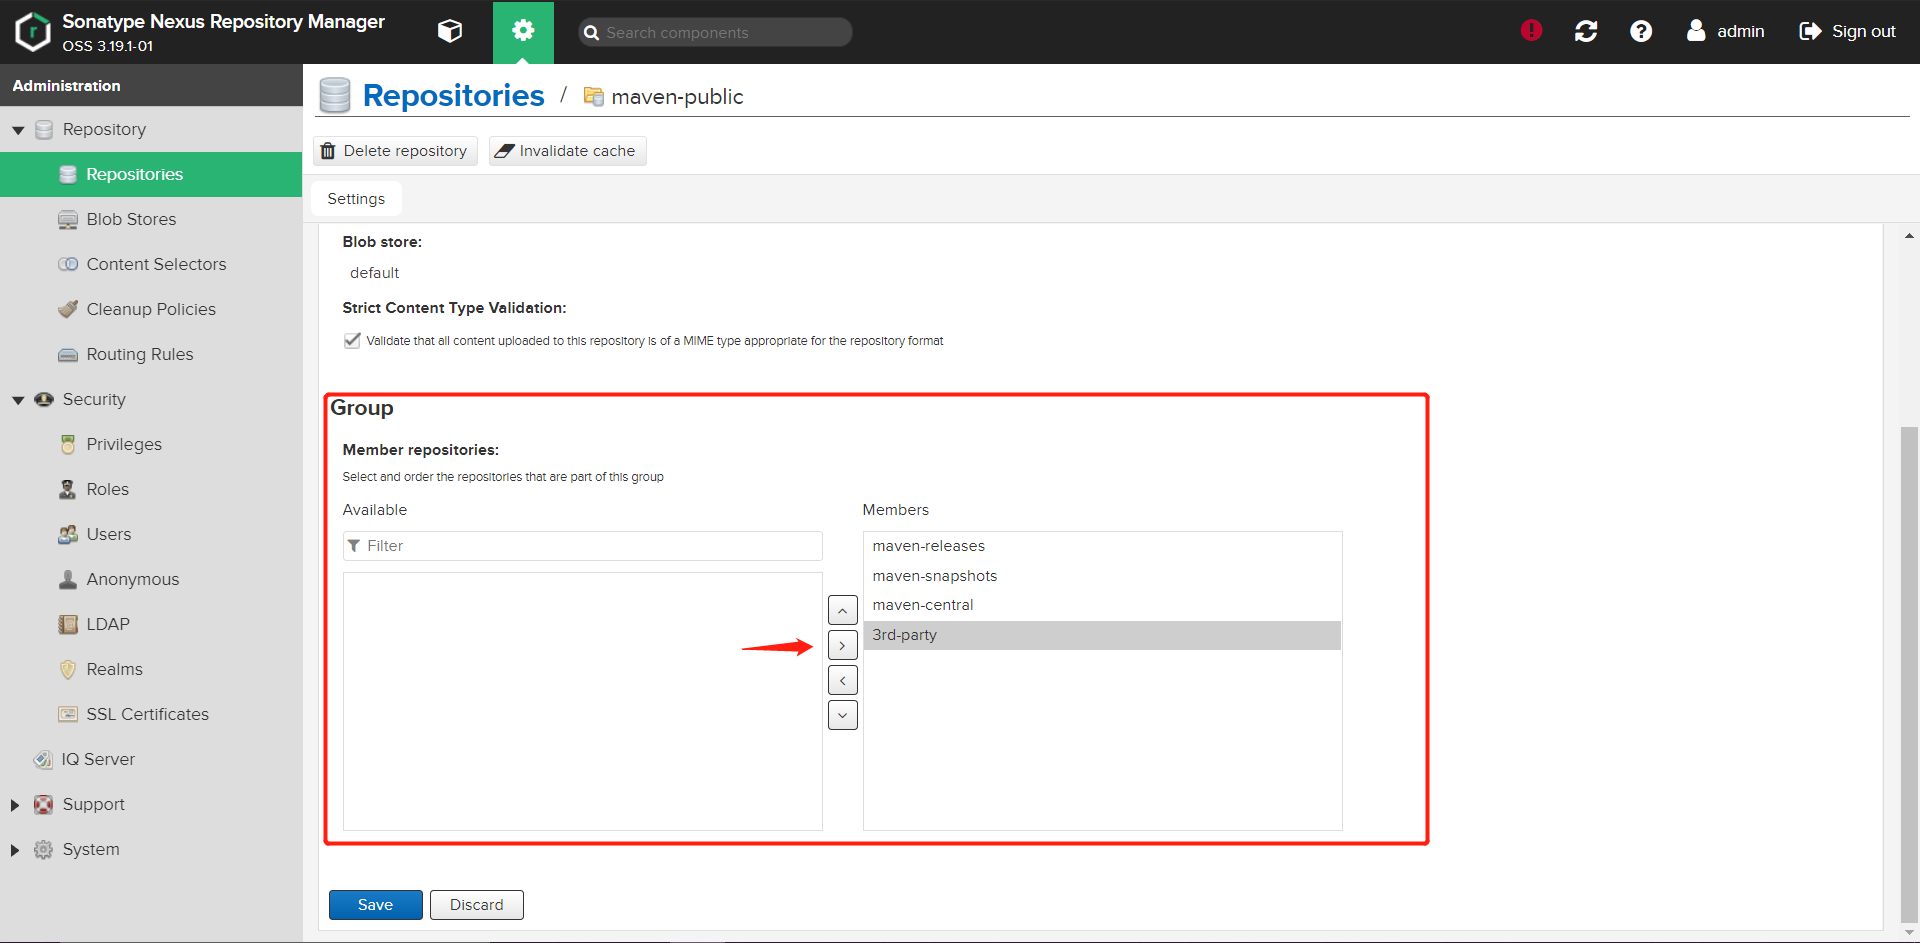Open SSL Certificates

coord(151,714)
